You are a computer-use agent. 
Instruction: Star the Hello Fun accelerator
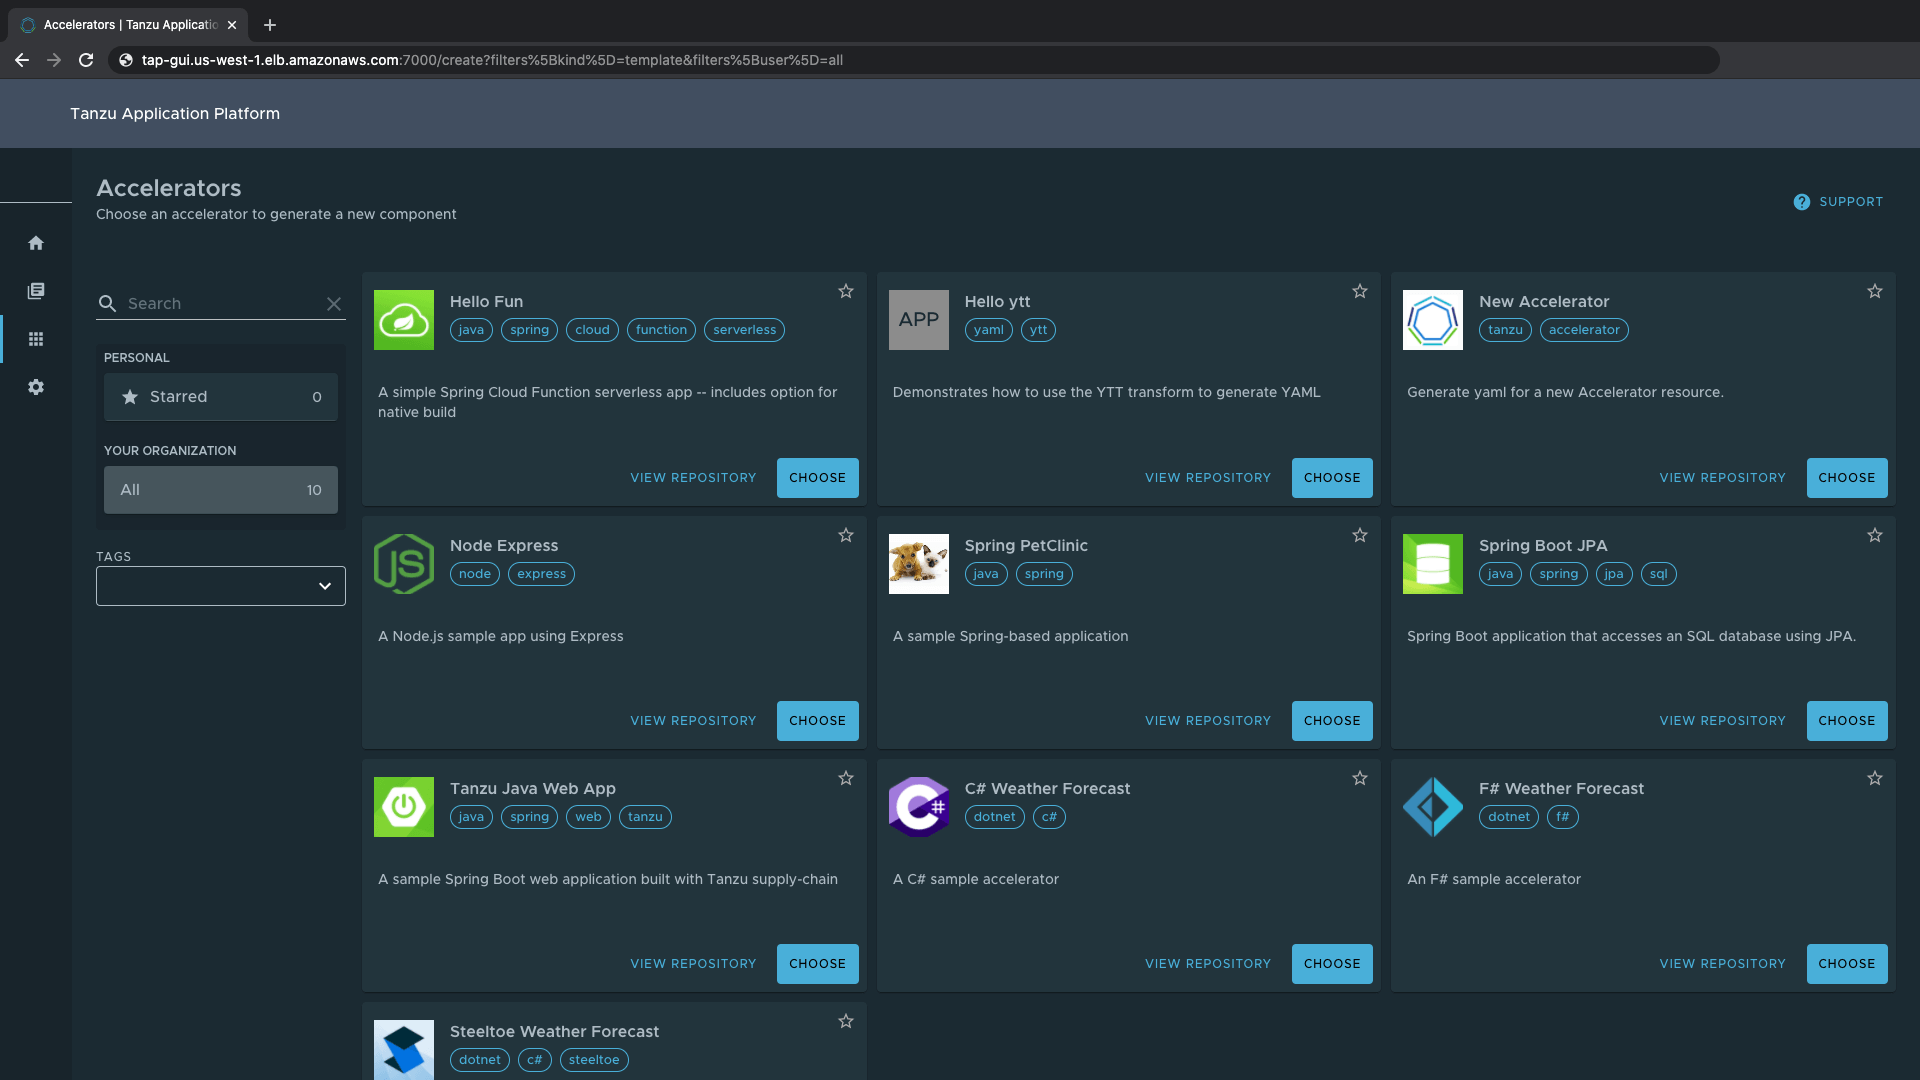click(x=846, y=291)
